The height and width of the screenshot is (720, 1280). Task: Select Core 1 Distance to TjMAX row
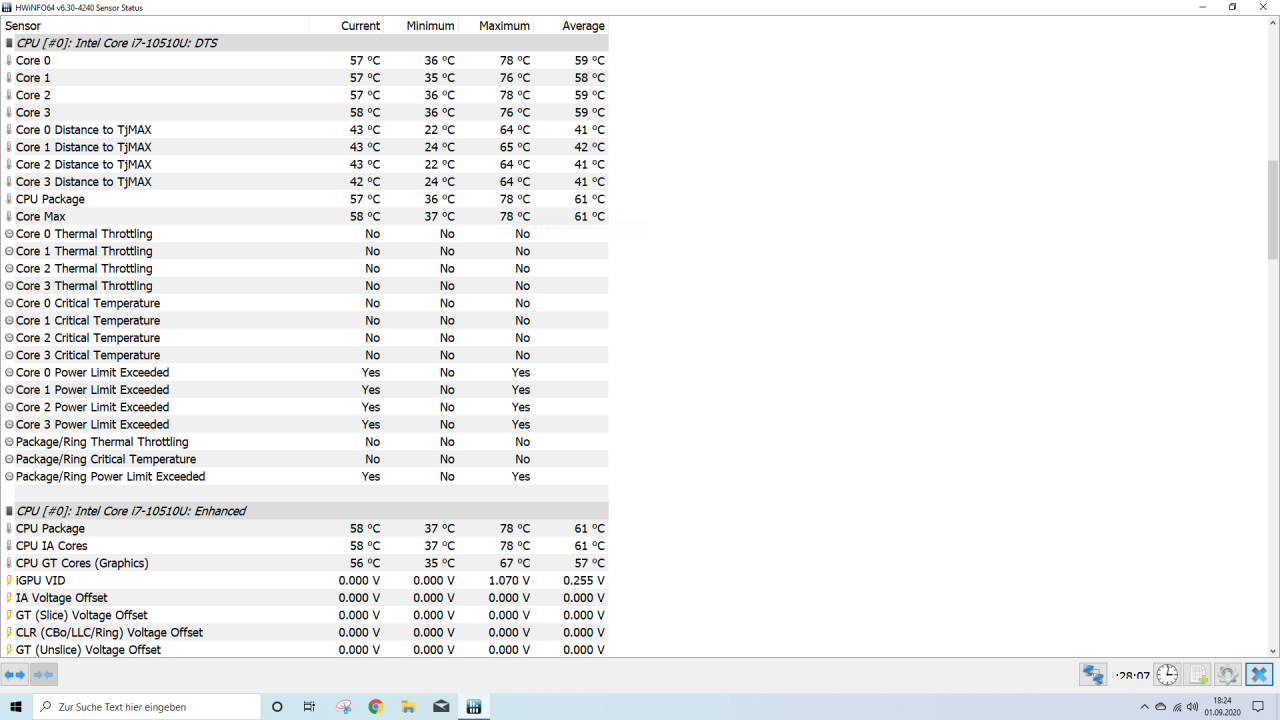click(304, 147)
